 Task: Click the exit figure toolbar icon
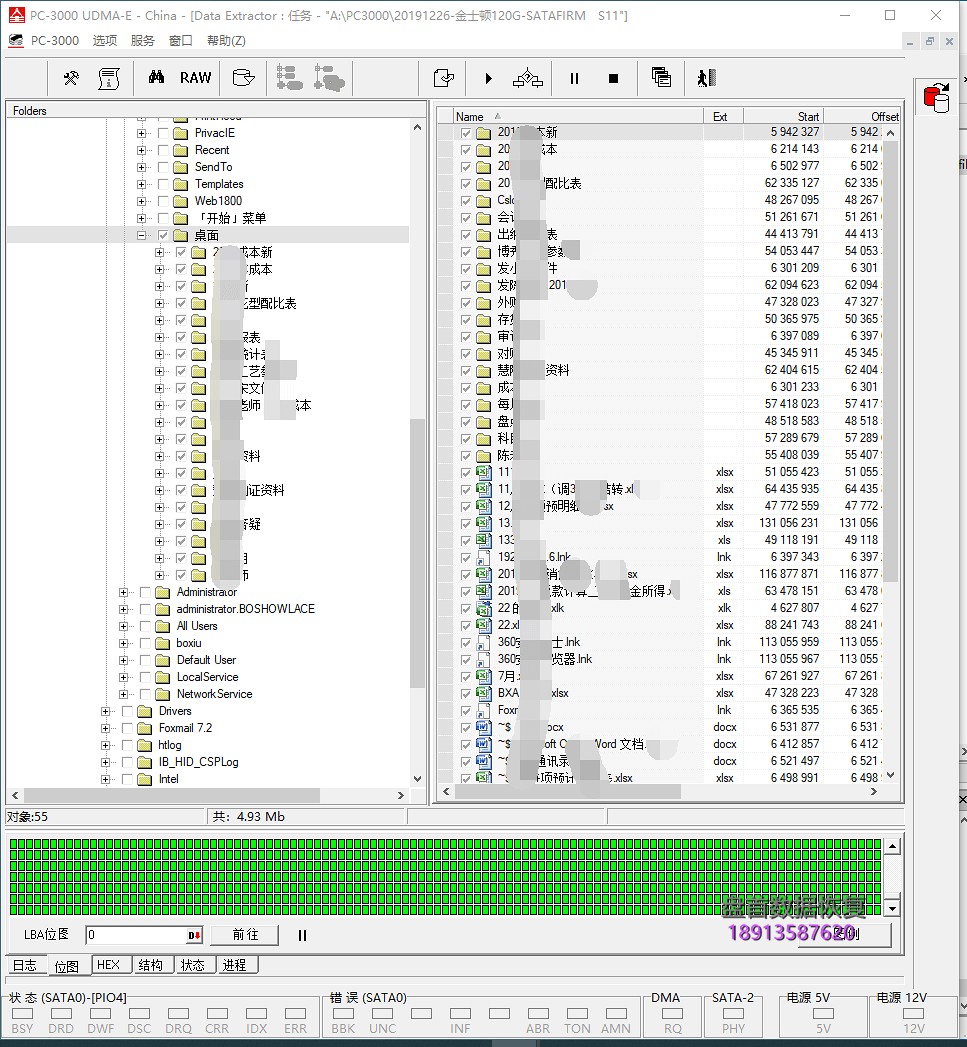(x=707, y=78)
